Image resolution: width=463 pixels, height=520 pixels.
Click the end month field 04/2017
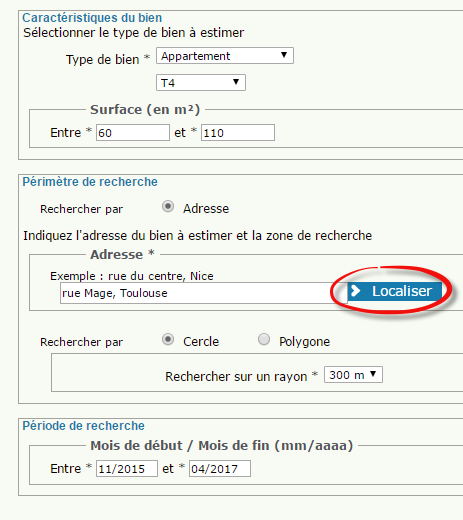click(x=220, y=469)
